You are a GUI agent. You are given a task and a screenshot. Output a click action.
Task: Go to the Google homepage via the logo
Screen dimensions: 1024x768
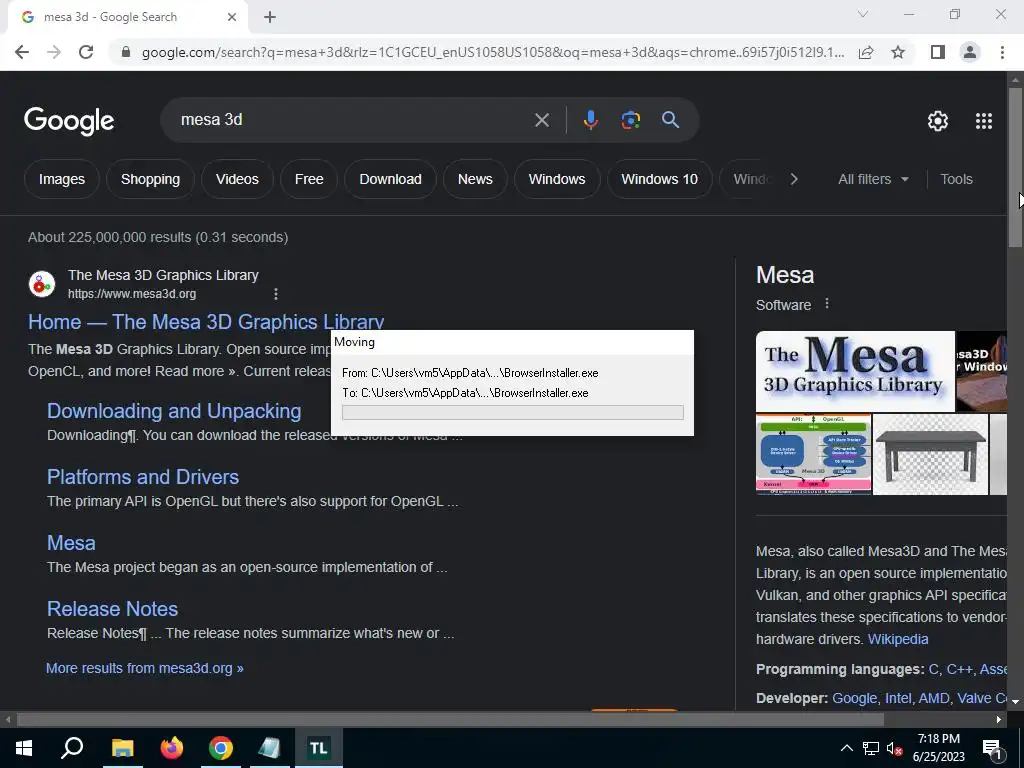[69, 121]
